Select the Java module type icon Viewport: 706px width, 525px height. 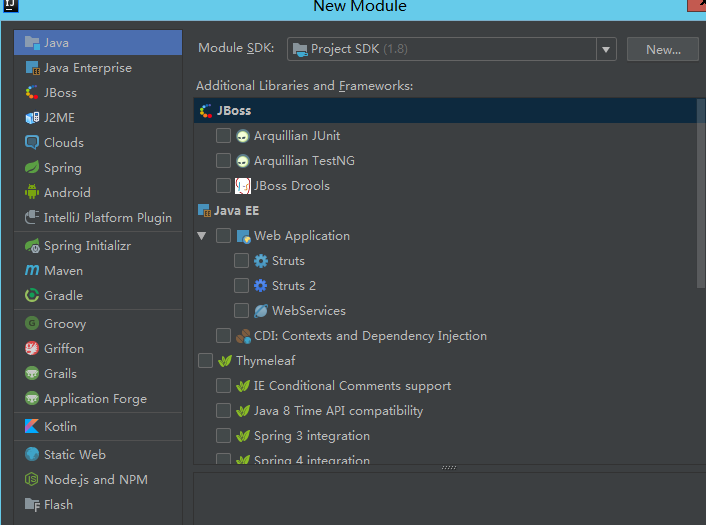click(x=32, y=42)
